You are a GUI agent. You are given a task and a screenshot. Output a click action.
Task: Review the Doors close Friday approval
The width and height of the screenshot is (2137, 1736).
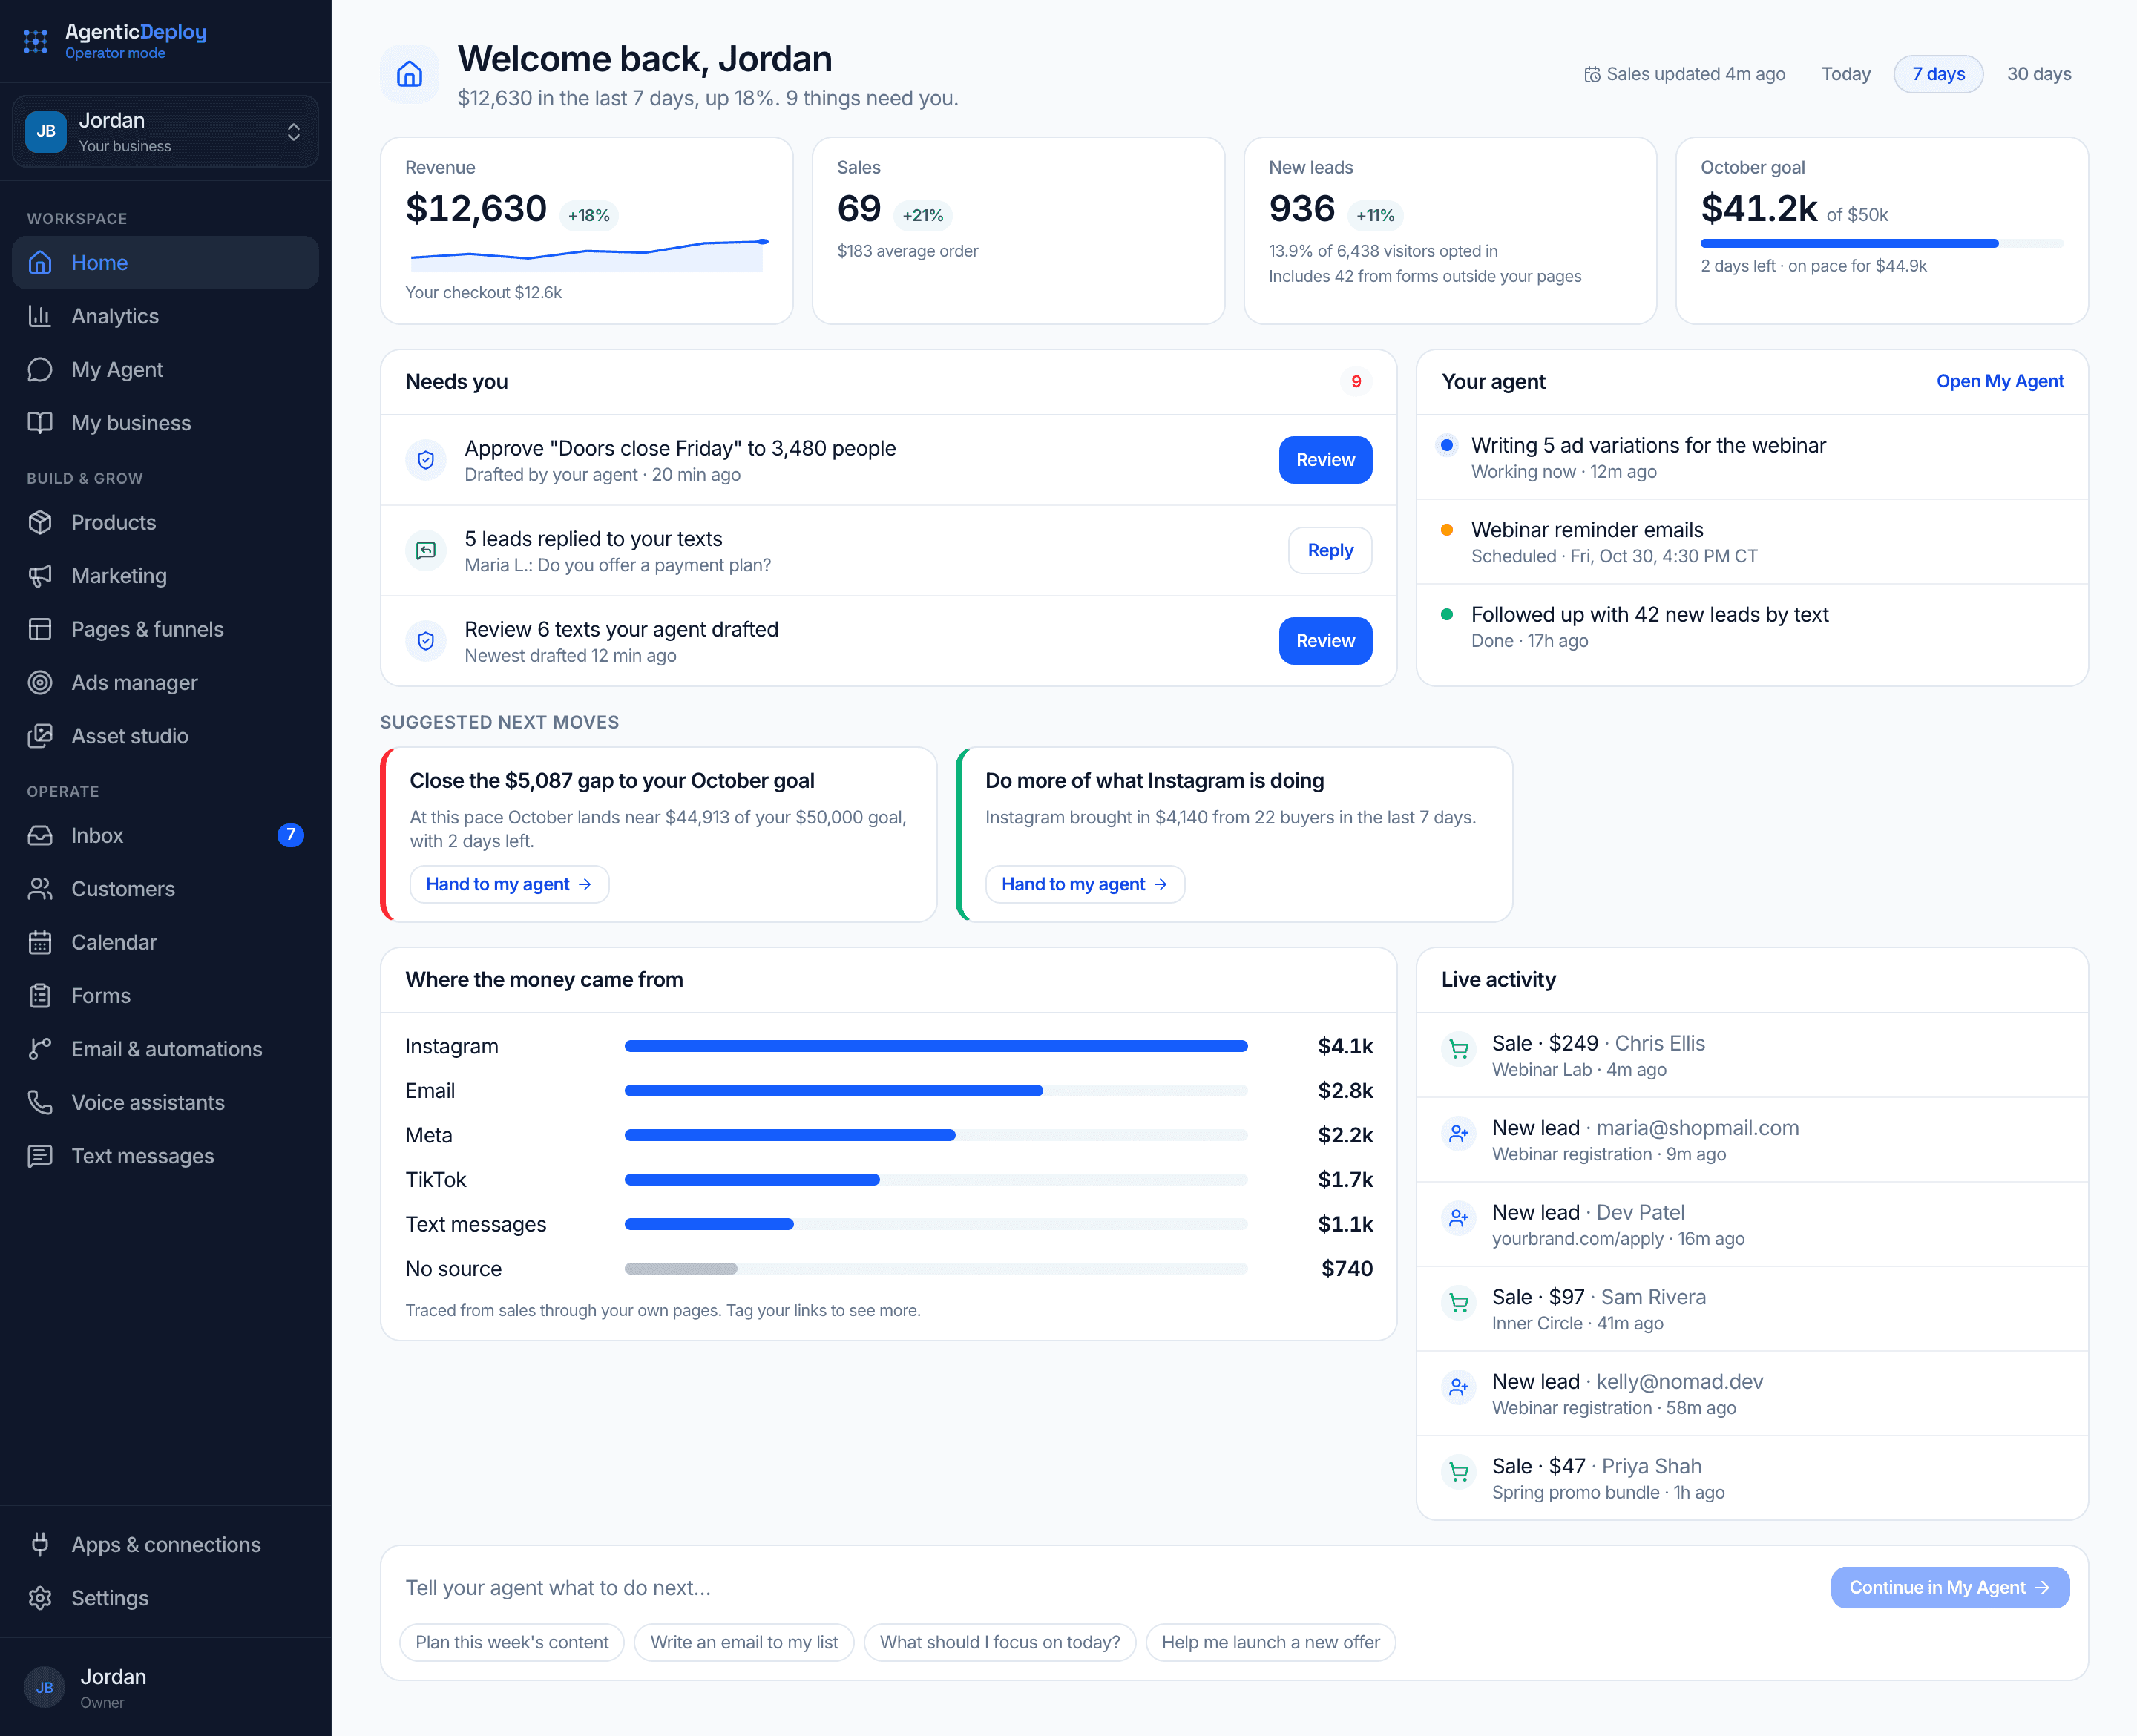pos(1325,460)
